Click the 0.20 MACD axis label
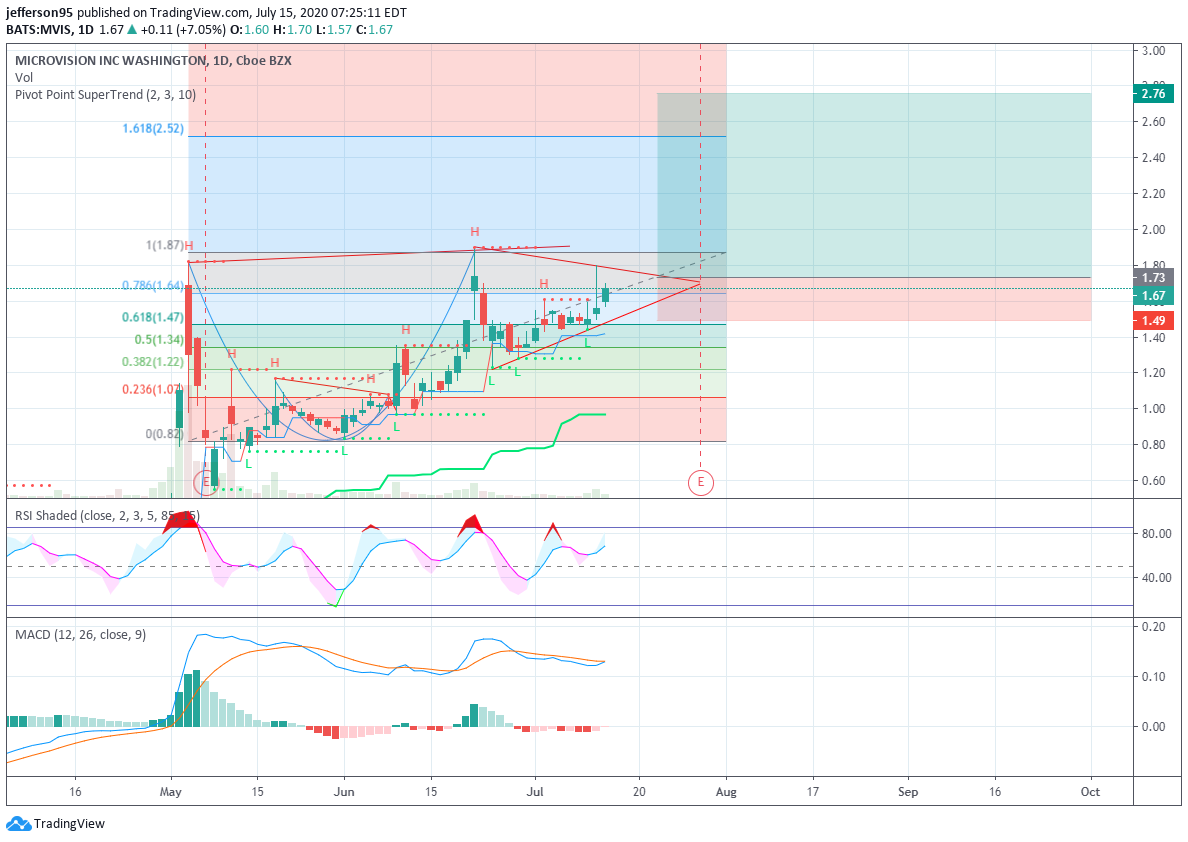 (1153, 627)
